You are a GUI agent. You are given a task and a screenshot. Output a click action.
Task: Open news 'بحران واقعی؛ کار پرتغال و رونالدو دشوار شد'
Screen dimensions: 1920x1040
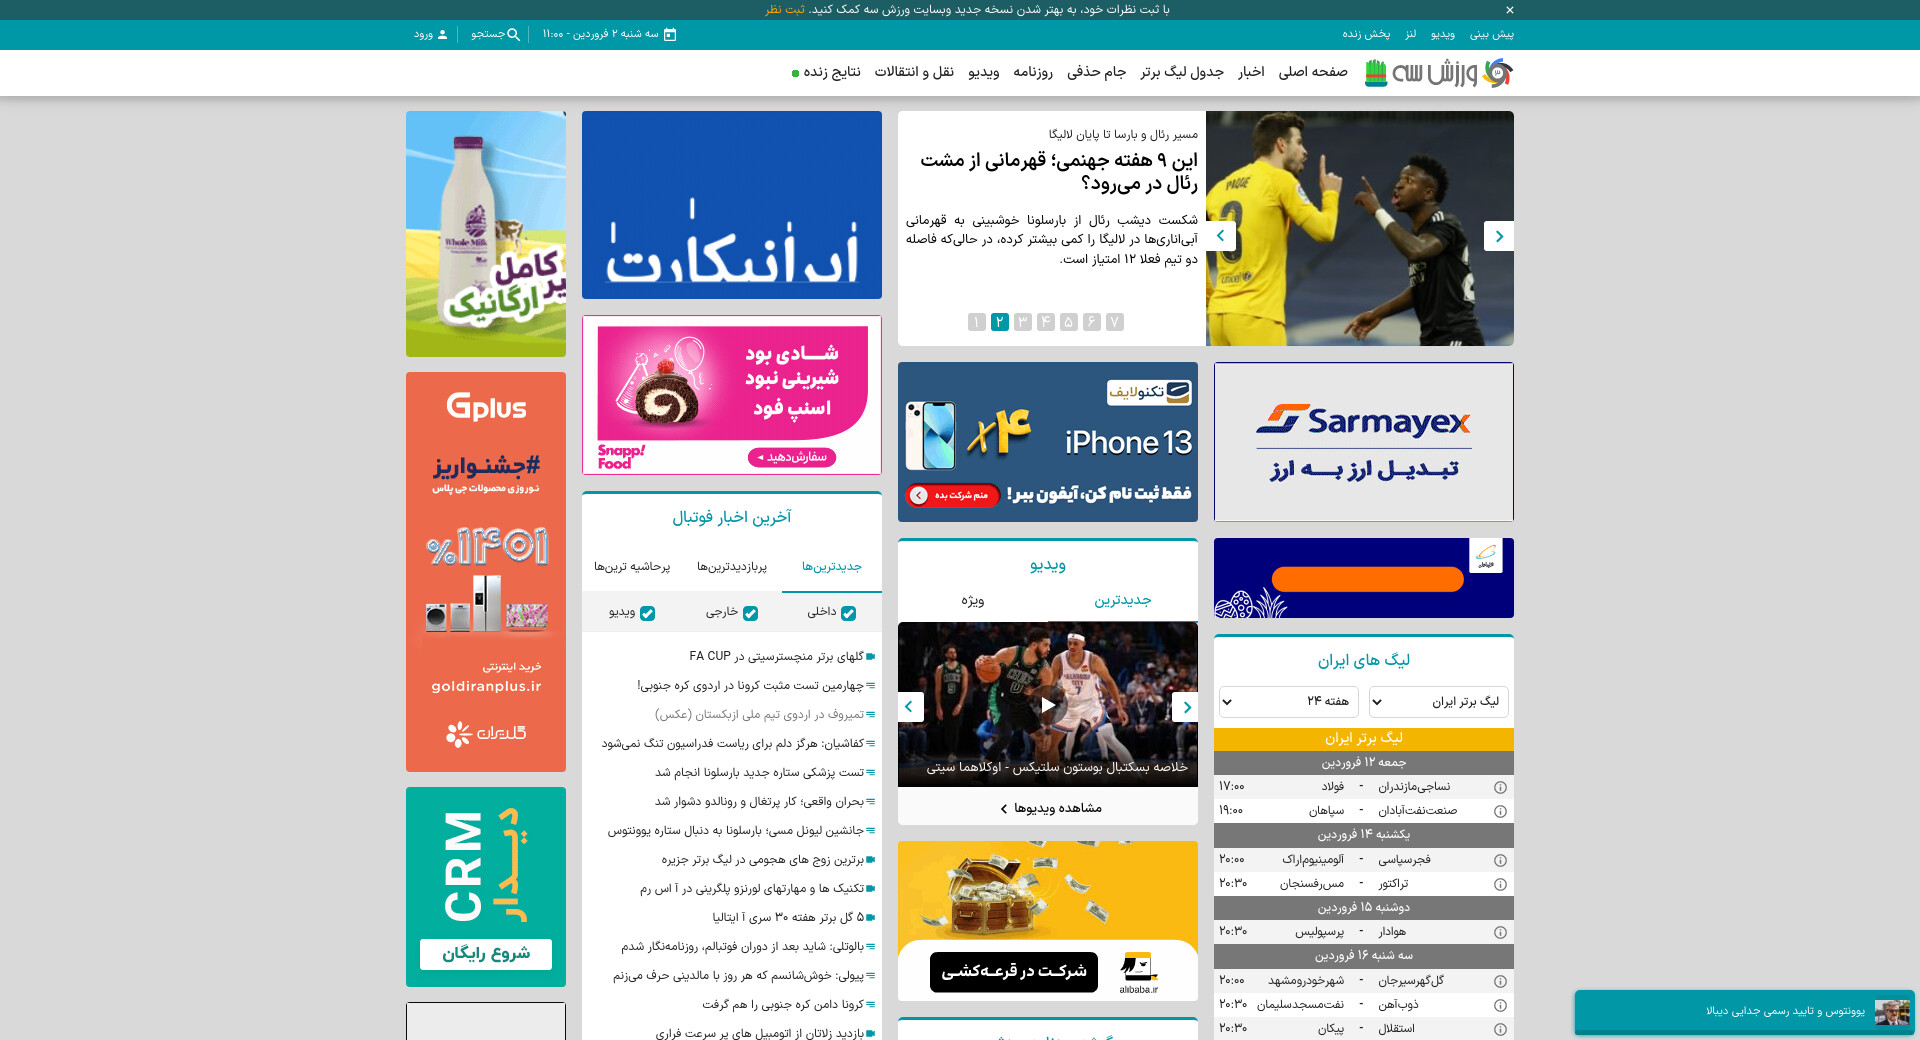(x=759, y=802)
